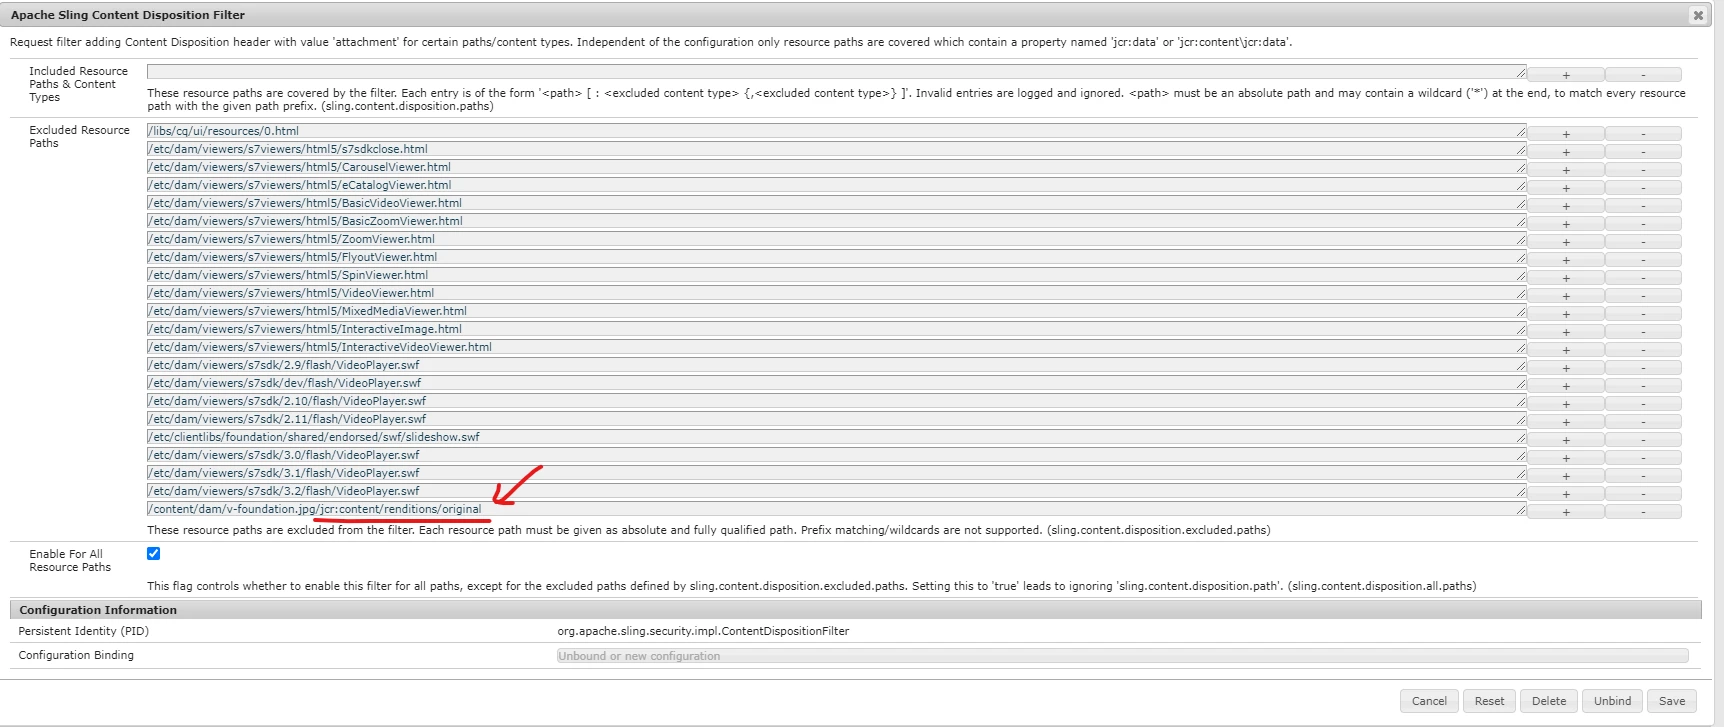Screen dimensions: 1724x727
Task: Click the PID value org.apache.sling.security.impl.ContentDispositionFilter
Action: [x=703, y=631]
